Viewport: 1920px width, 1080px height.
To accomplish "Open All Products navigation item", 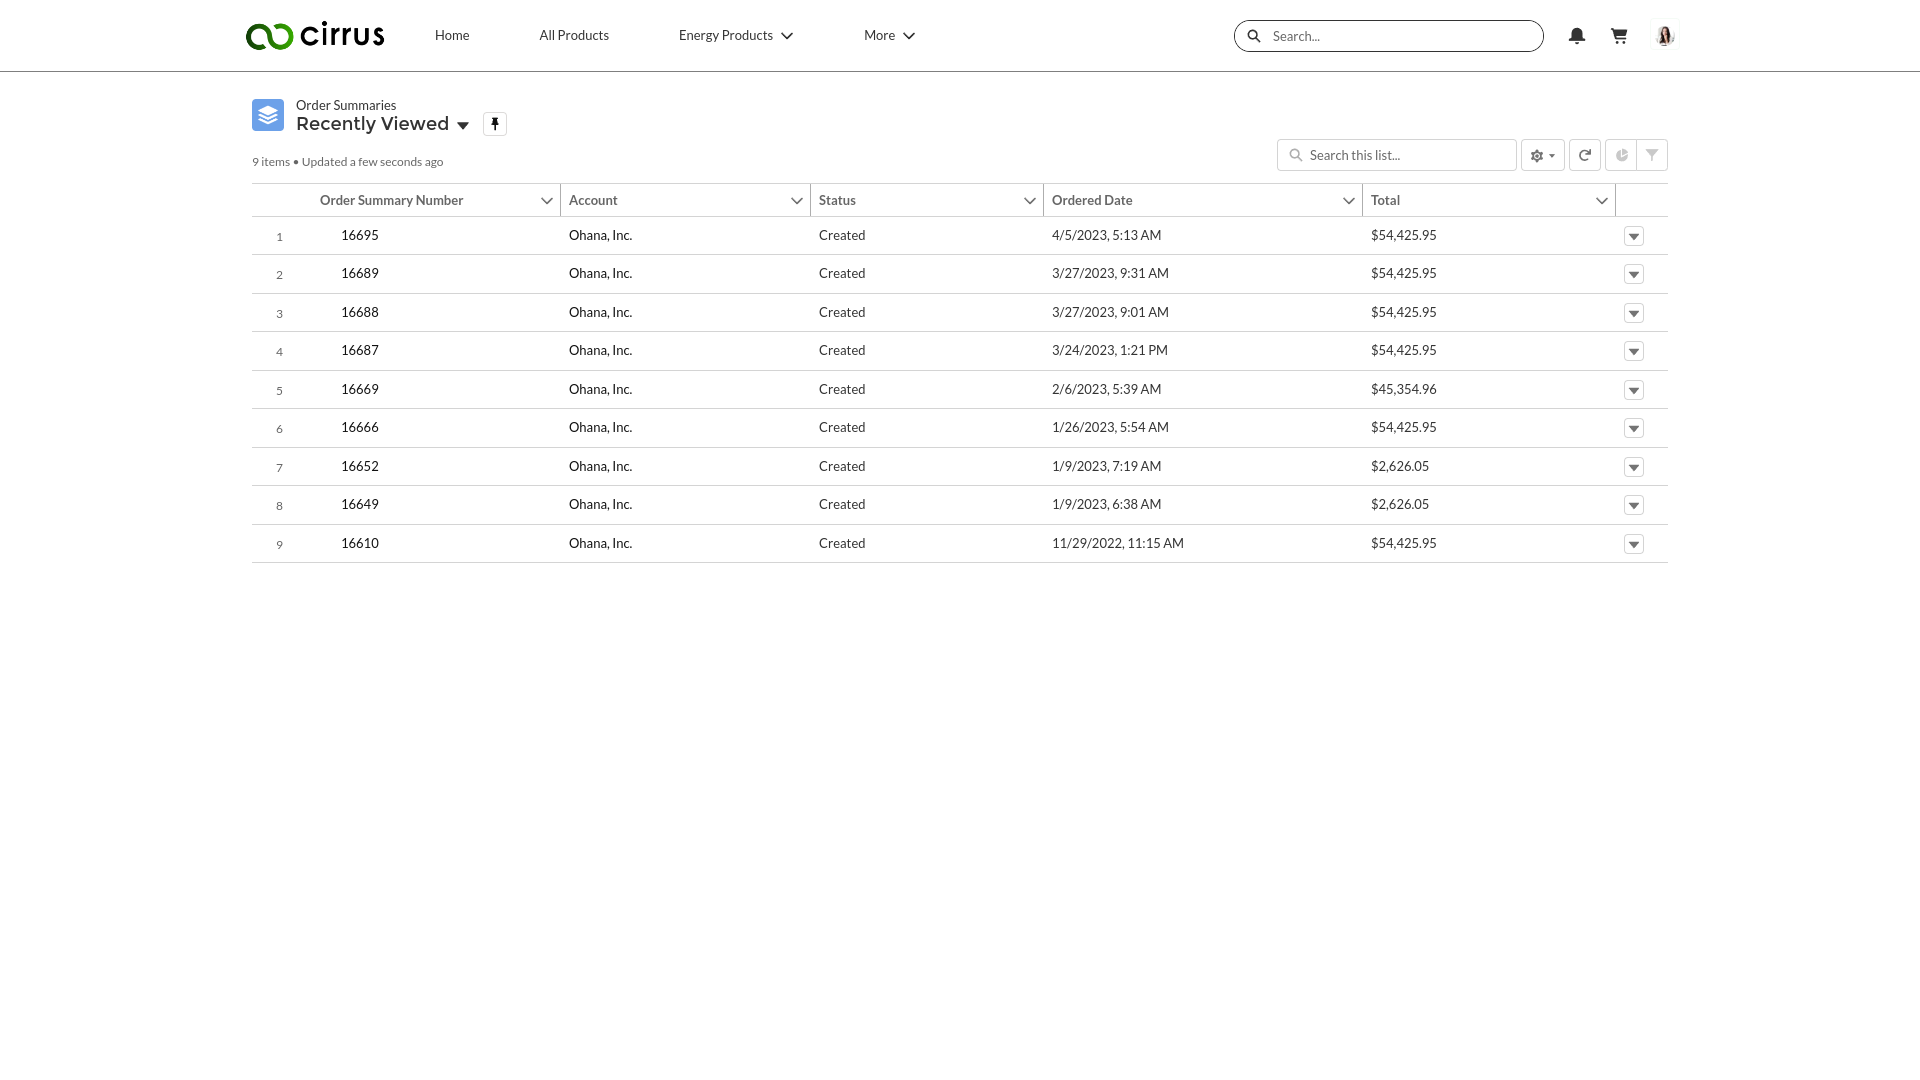I will pos(574,35).
